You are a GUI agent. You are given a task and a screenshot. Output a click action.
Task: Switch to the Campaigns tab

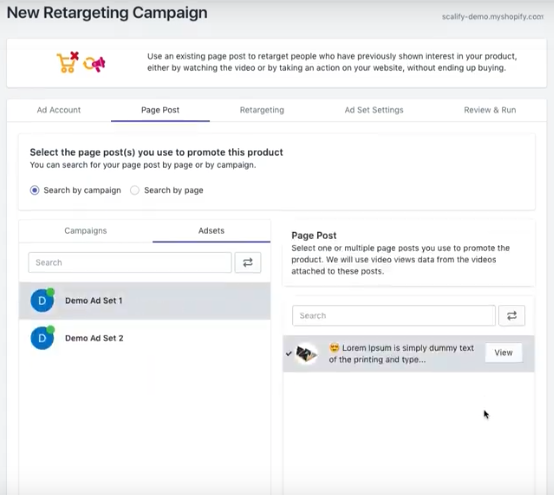[86, 231]
